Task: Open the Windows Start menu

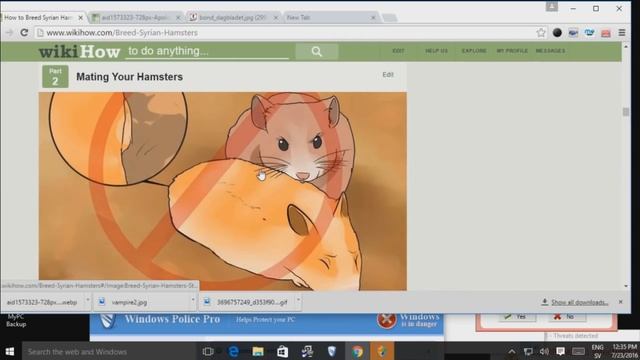Action: [10, 351]
